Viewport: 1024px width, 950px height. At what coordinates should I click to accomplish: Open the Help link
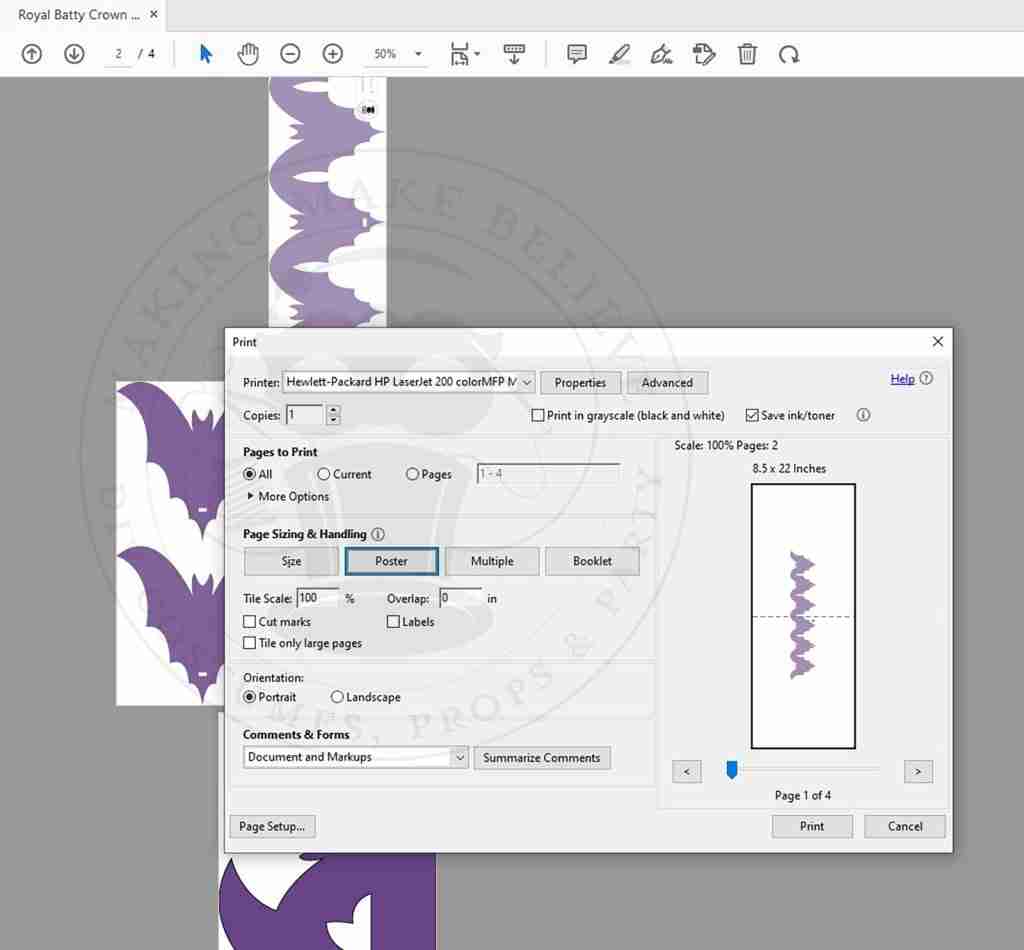coord(902,379)
